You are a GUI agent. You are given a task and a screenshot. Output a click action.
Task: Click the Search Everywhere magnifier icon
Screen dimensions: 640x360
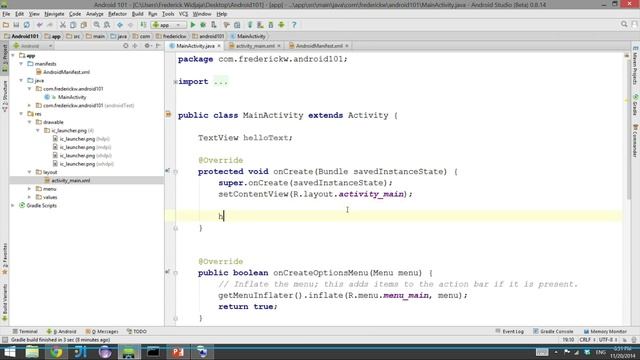(x=624, y=24)
